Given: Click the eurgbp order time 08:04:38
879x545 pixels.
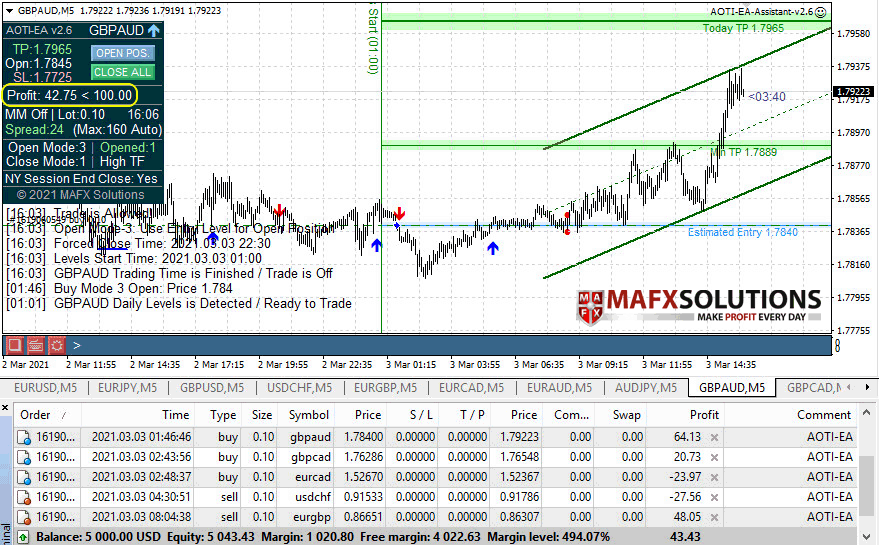Looking at the screenshot, I should tap(170, 517).
